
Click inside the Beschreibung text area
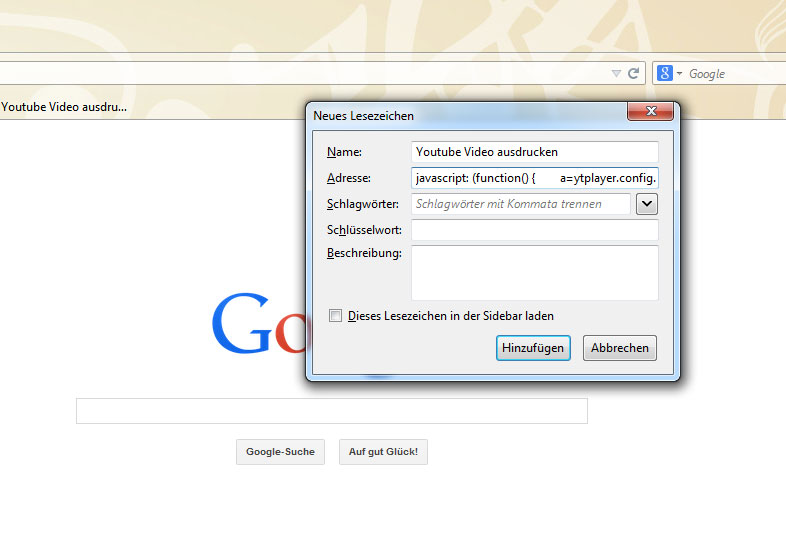(534, 273)
